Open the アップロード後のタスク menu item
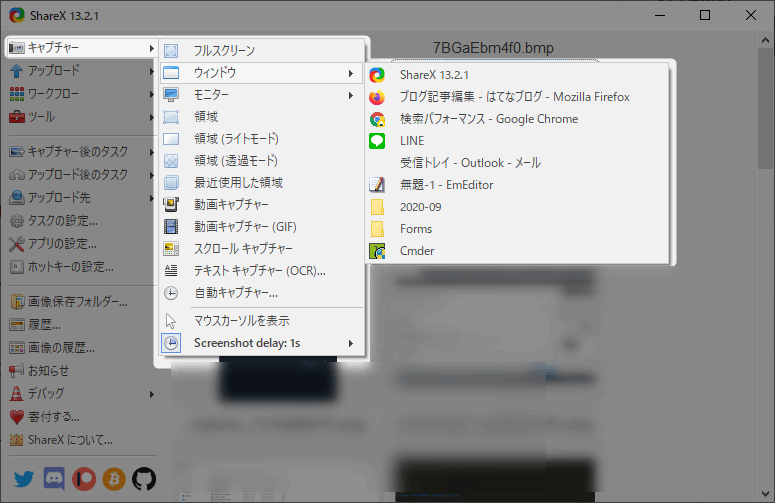 82,174
